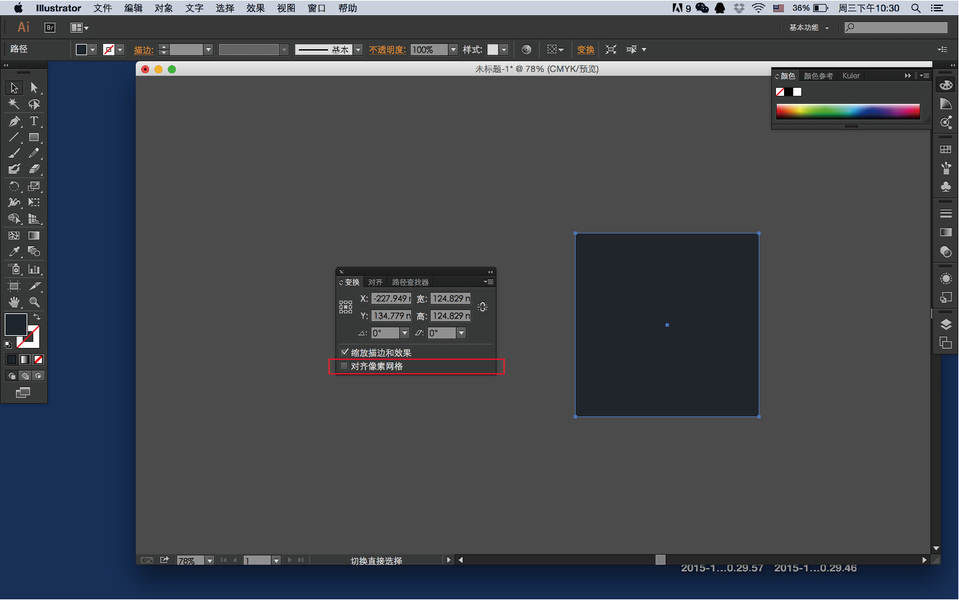959x600 pixels.
Task: Set paint mode to Gradient
Action: 24,360
